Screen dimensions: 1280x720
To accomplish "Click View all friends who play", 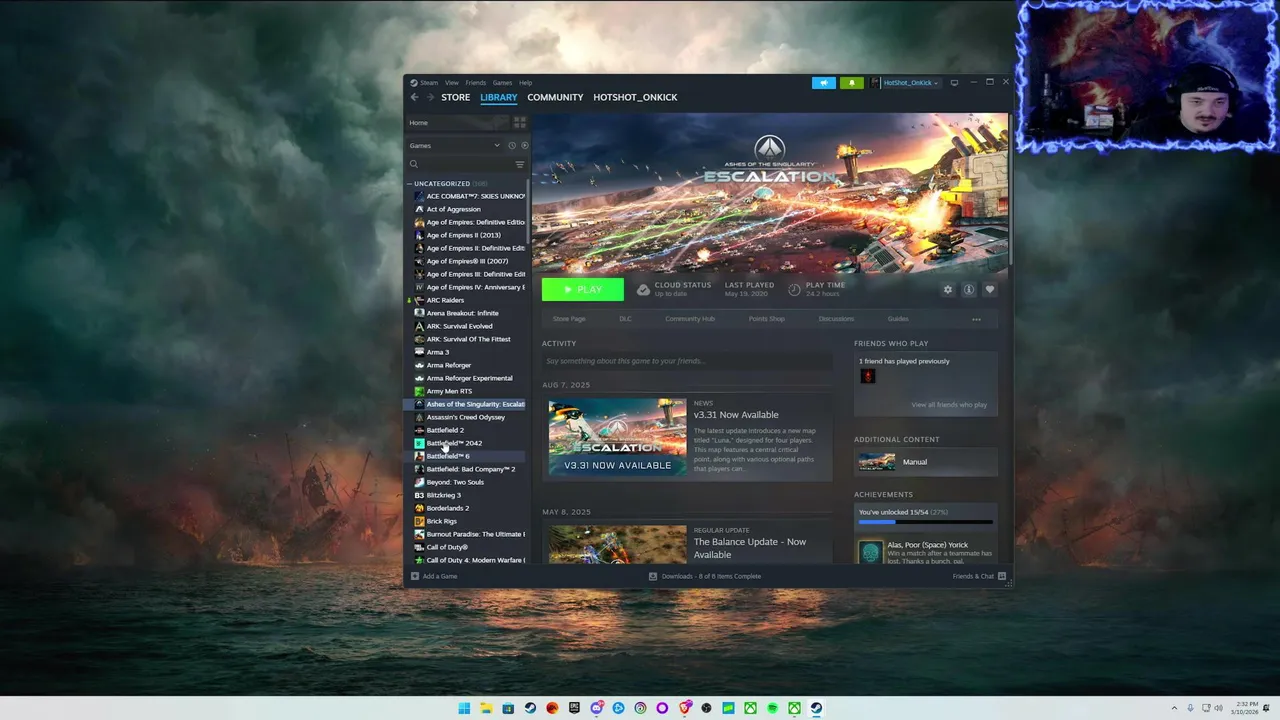I will 949,405.
